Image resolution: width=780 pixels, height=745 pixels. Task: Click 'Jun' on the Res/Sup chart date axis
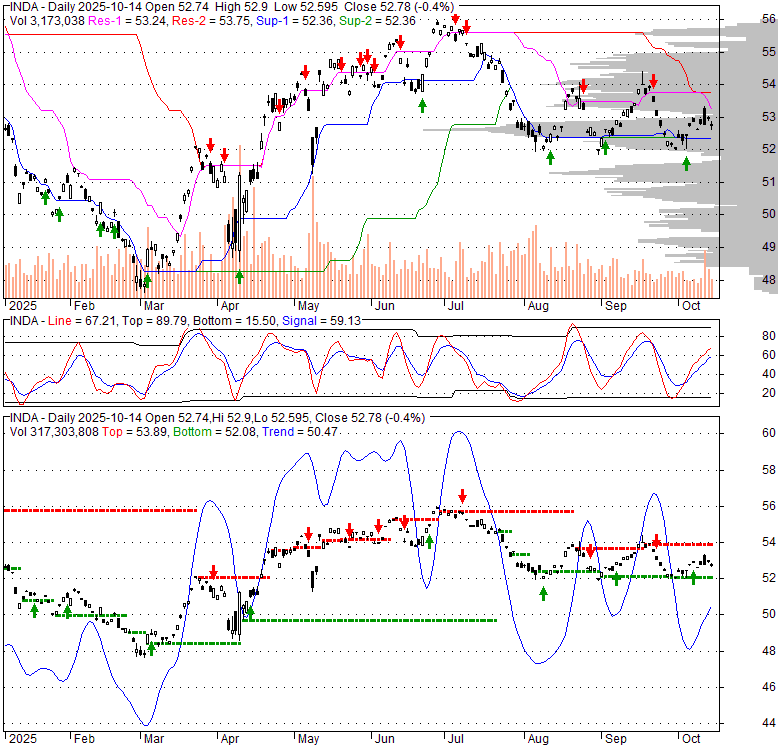coord(385,306)
